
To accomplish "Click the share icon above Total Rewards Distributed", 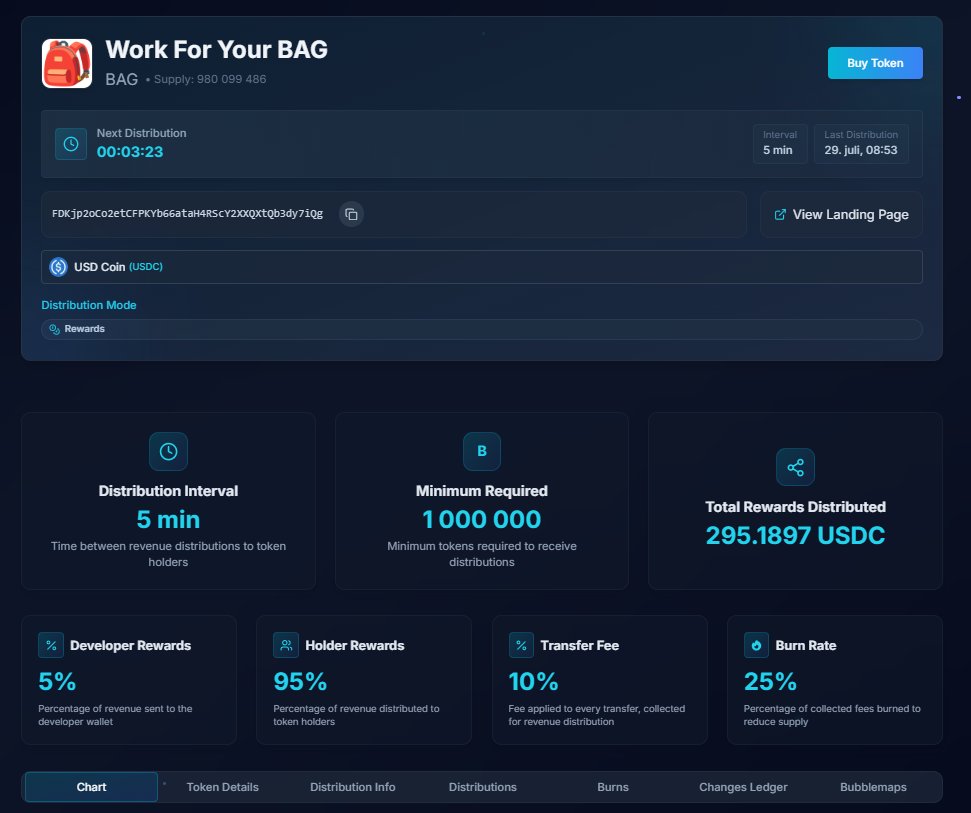I will (795, 467).
